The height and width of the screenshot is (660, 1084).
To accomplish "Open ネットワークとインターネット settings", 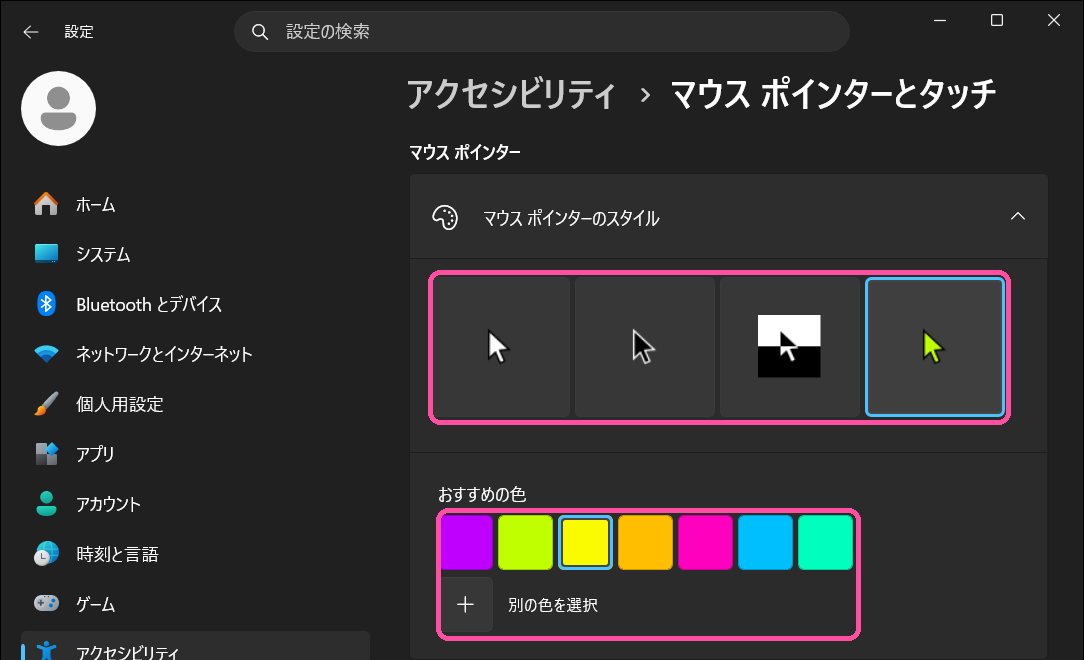I will coord(195,354).
